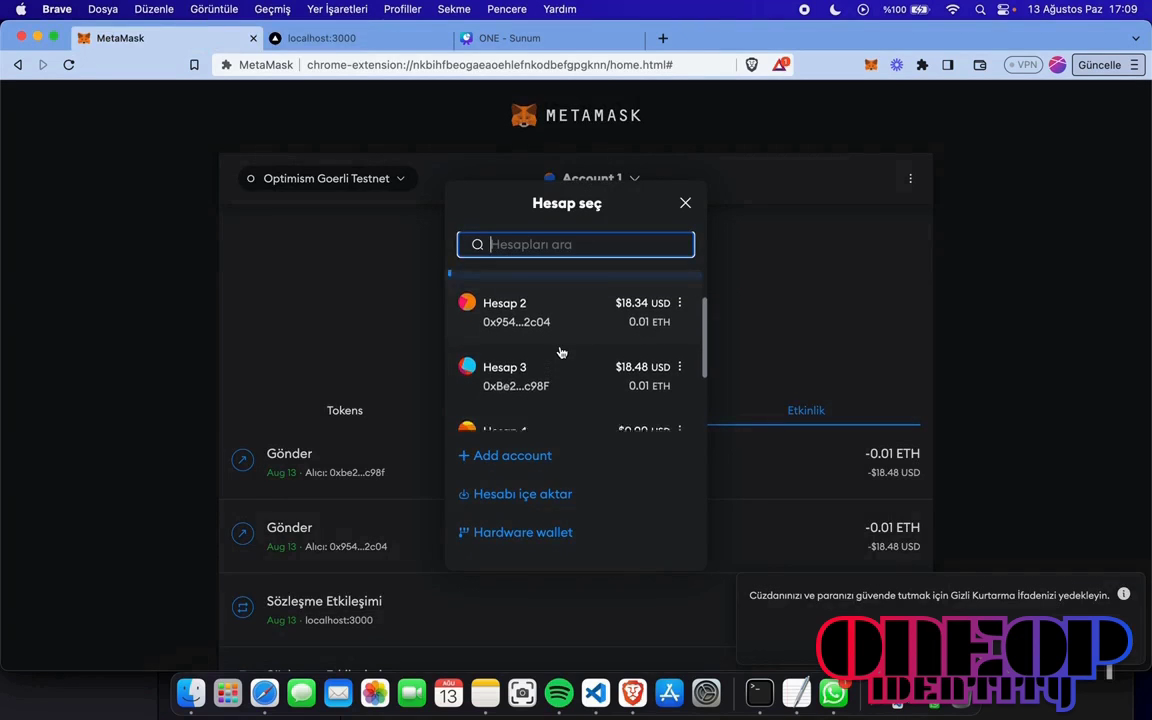Reload the current page

[x=69, y=65]
